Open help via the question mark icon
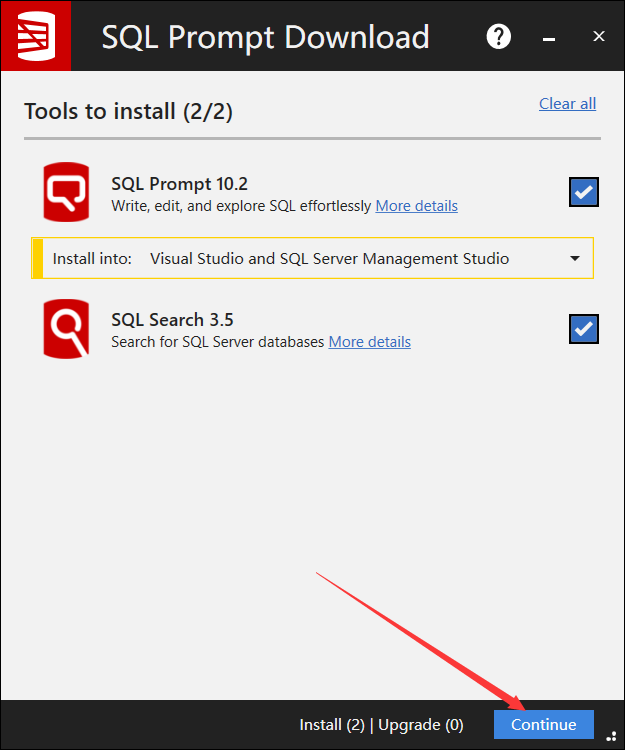Image resolution: width=625 pixels, height=750 pixels. pos(499,36)
